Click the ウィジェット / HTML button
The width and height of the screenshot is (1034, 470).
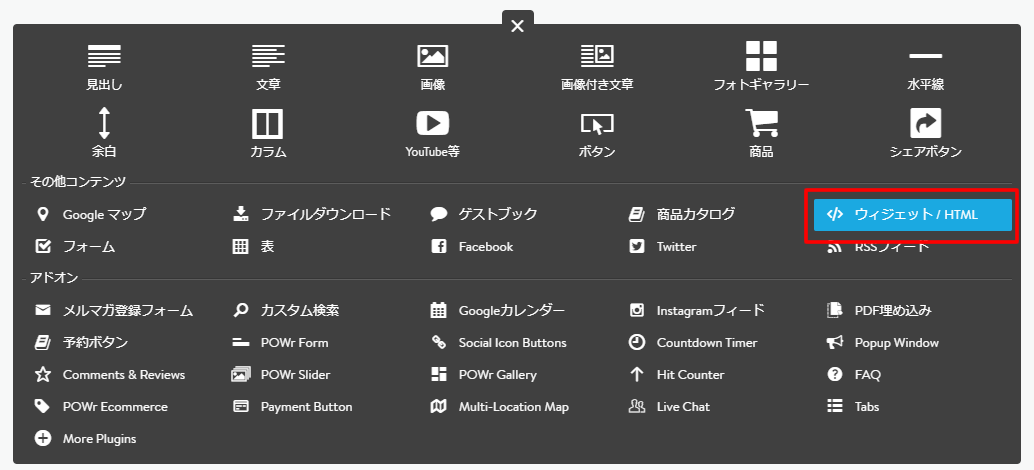(x=913, y=215)
